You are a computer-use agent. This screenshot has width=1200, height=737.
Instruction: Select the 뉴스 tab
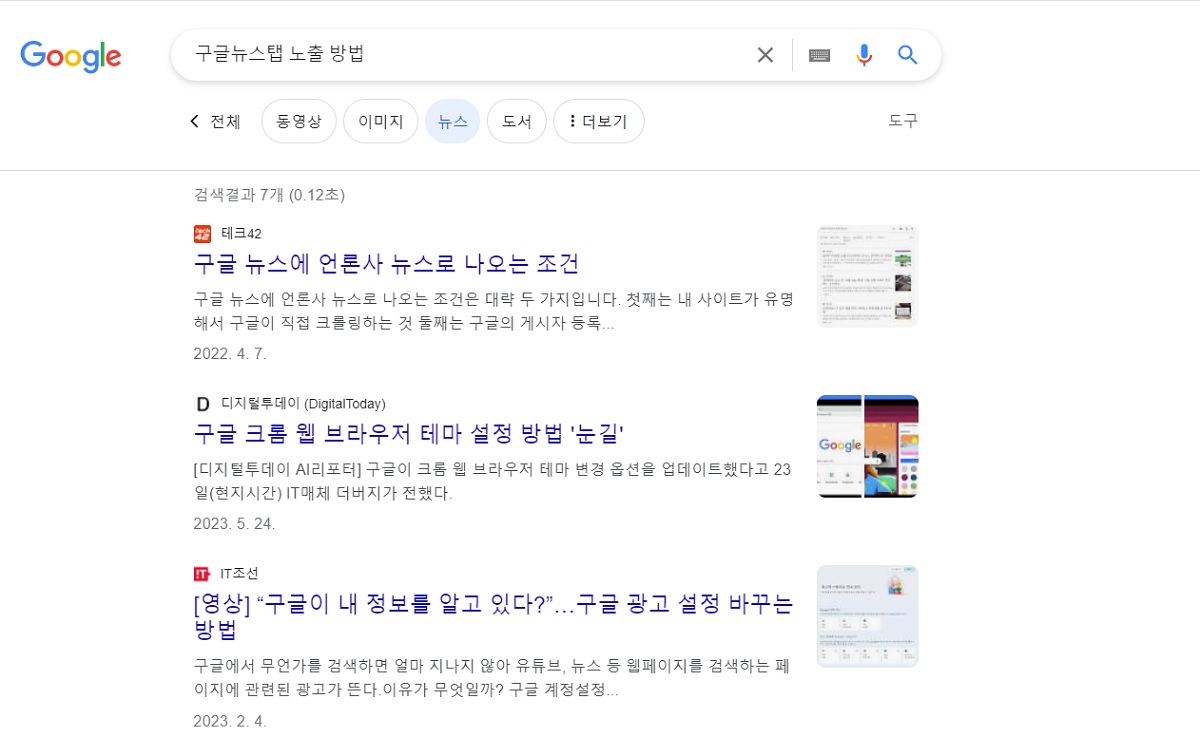click(x=453, y=121)
